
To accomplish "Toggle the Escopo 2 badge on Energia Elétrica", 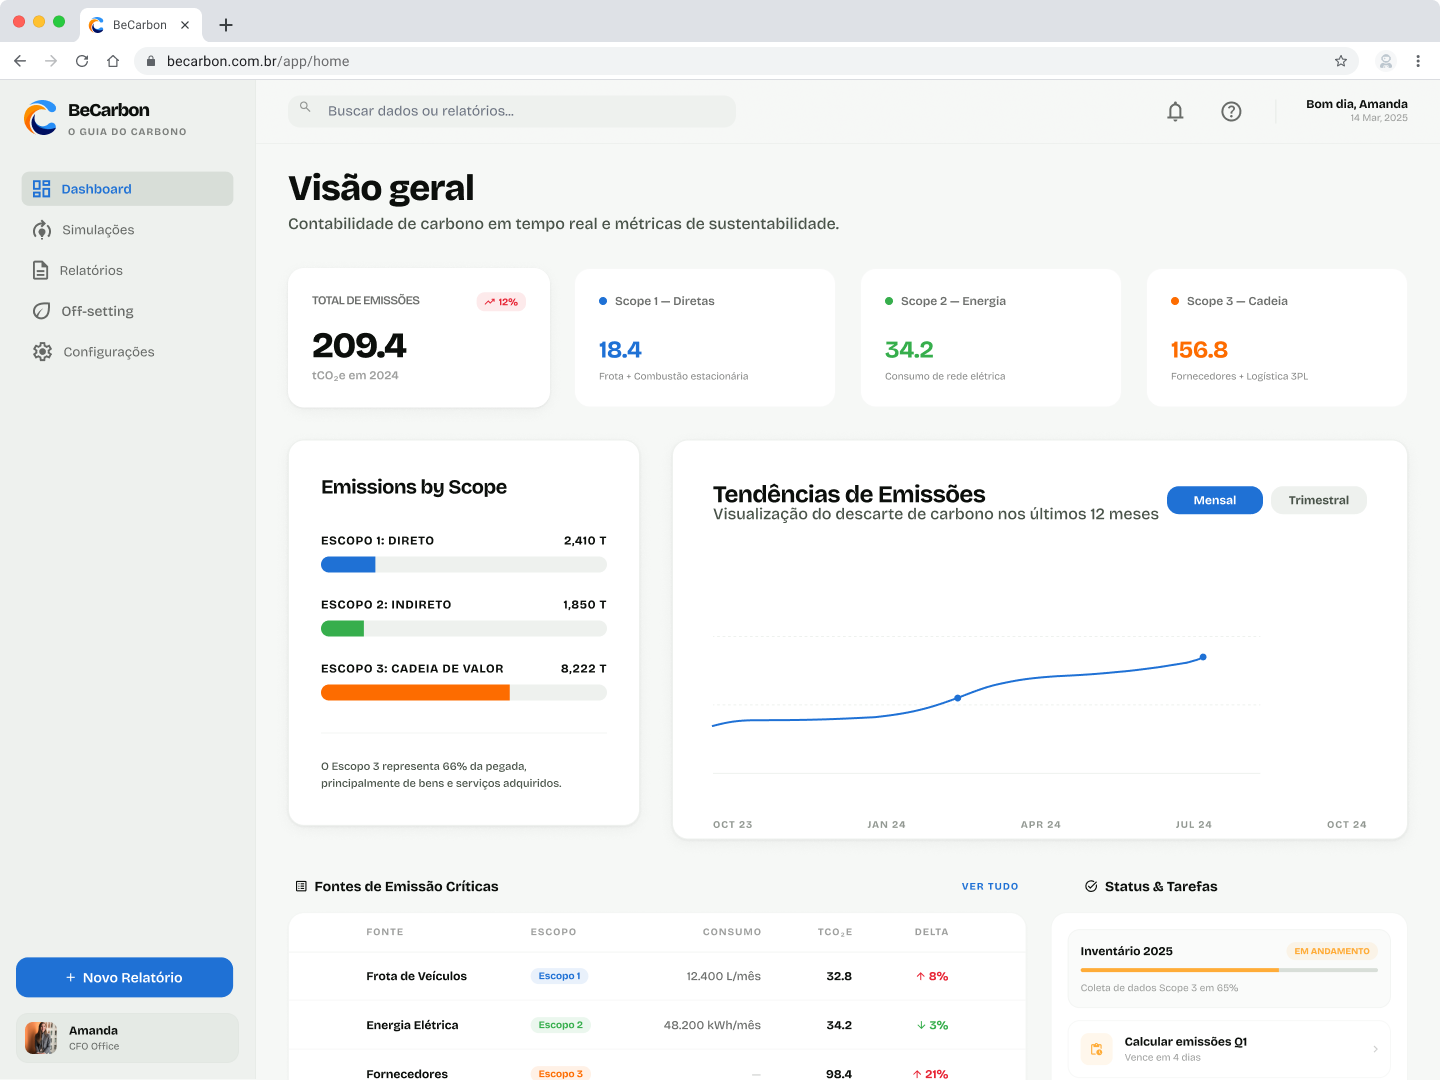I will pos(560,1025).
